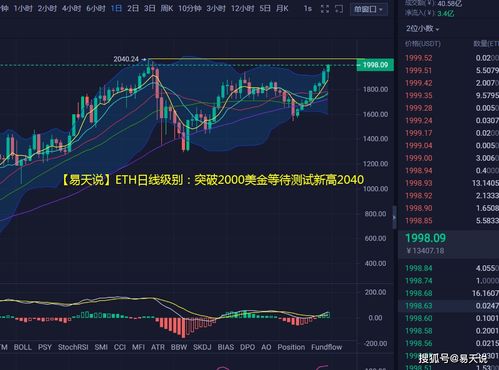Switch to the 4小时 timeframe
The height and width of the screenshot is (370, 499).
(71, 8)
